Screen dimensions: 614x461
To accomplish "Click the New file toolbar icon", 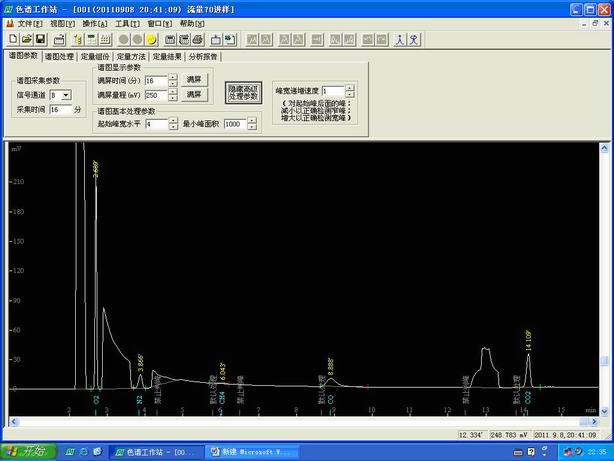I will [x=13, y=39].
